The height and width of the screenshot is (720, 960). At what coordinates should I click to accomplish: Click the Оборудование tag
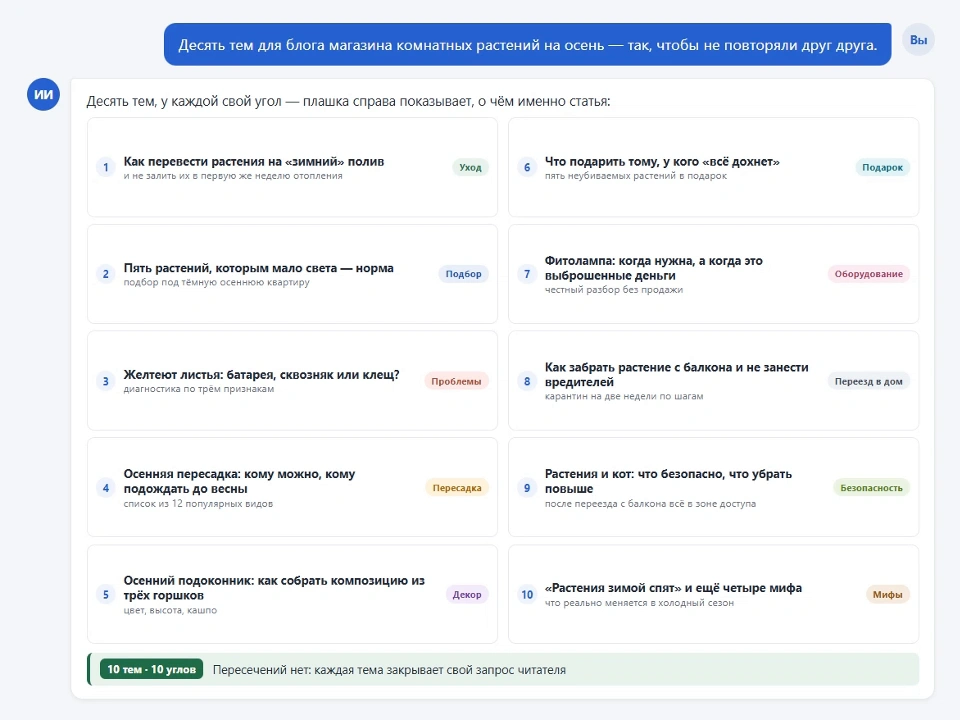coord(868,274)
